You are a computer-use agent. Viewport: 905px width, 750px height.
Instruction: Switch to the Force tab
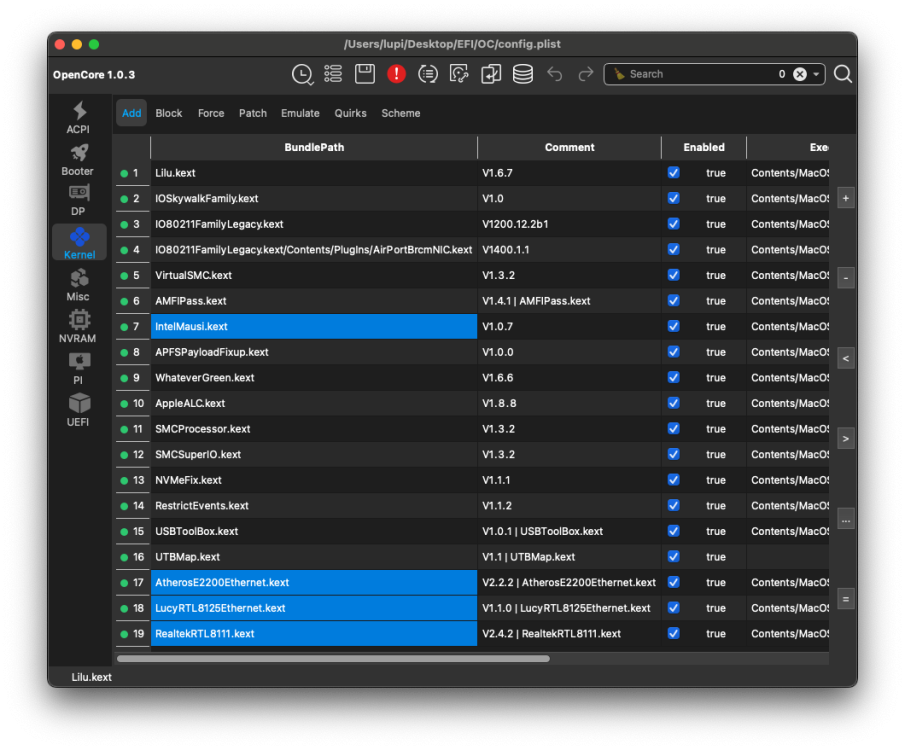click(211, 113)
